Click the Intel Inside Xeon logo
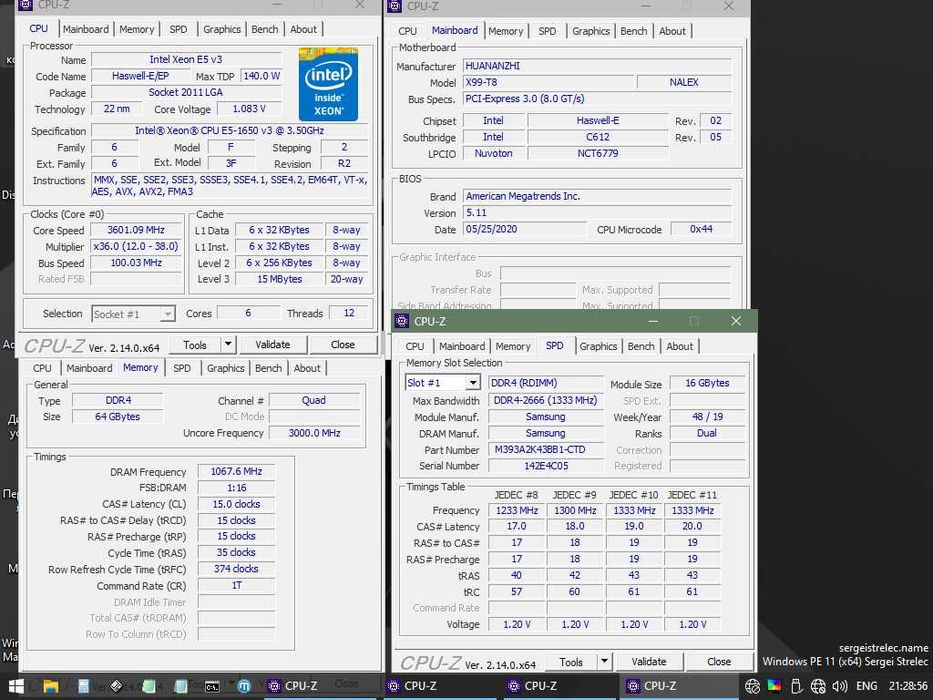Viewport: 933px width, 700px height. click(328, 85)
